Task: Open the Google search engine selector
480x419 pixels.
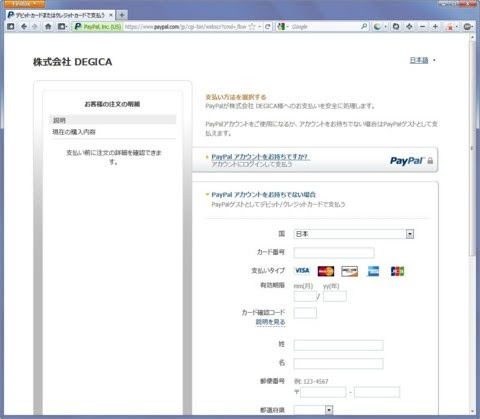Action: click(x=283, y=27)
